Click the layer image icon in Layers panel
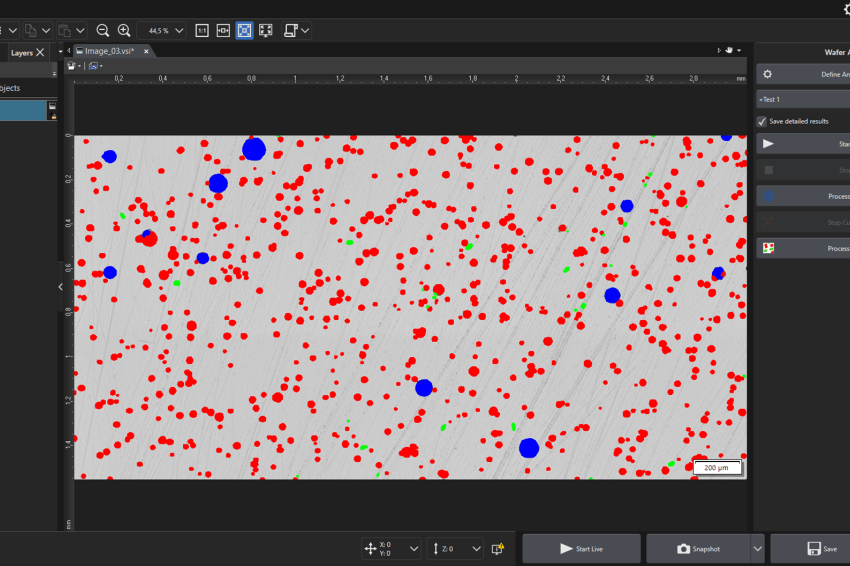Viewport: 850px width, 566px height. click(53, 106)
